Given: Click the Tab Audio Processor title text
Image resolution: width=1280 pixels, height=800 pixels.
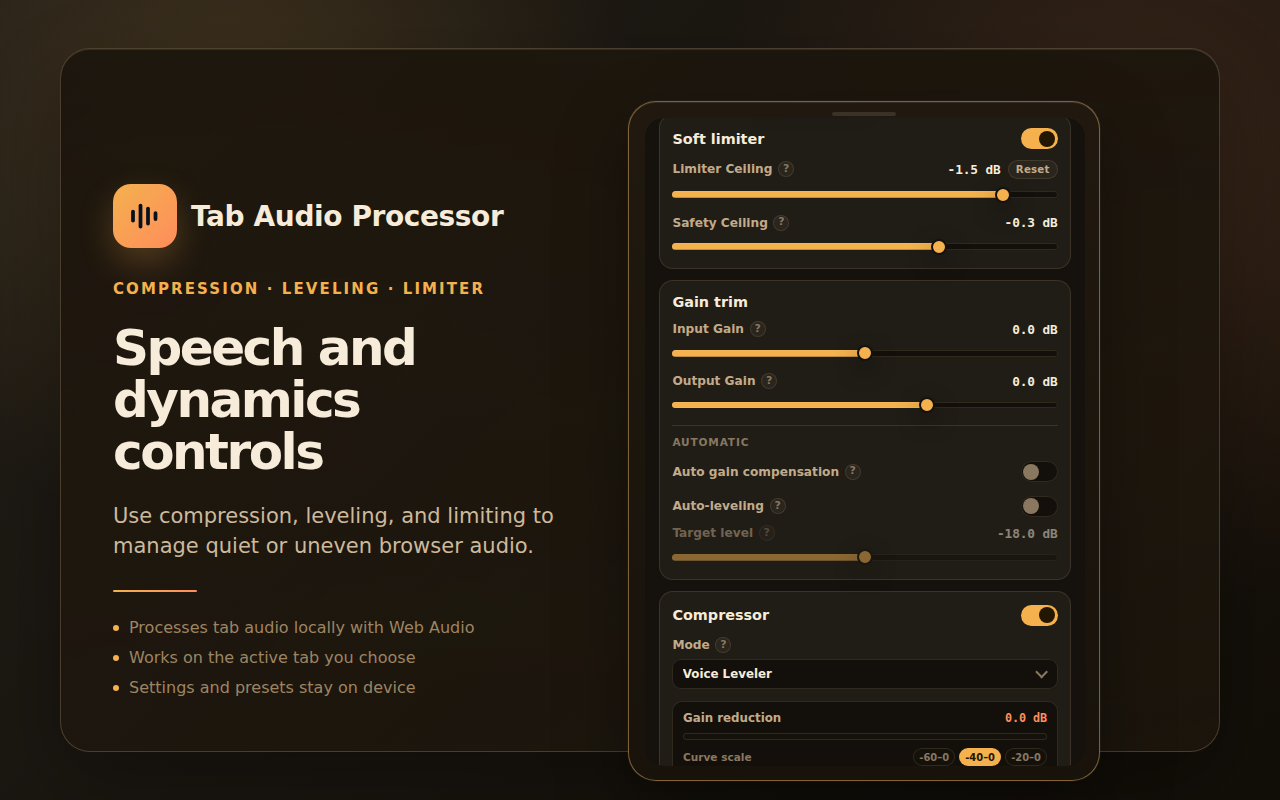Looking at the screenshot, I should point(347,216).
